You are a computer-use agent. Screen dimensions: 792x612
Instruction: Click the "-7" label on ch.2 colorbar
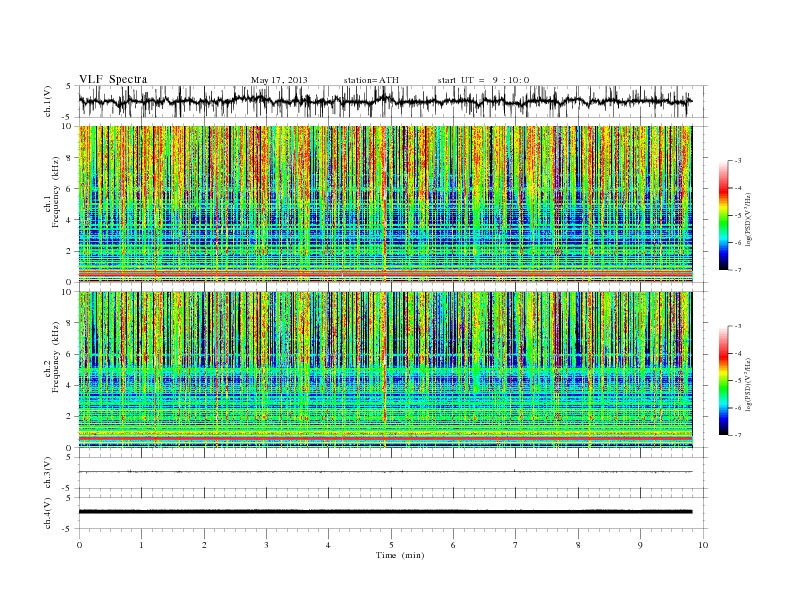(738, 435)
